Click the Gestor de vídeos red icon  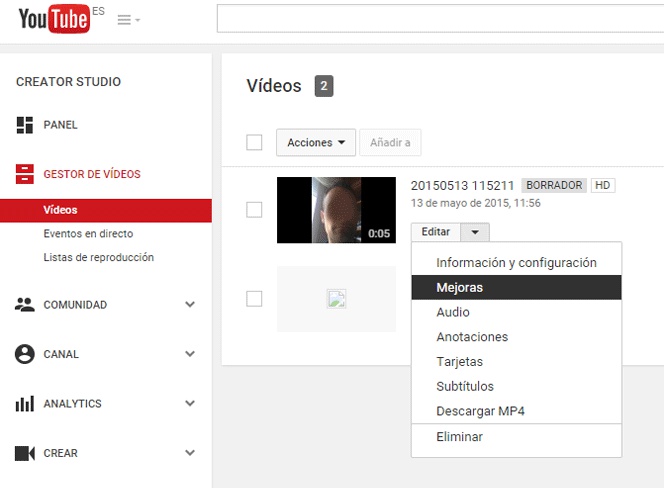pos(25,174)
